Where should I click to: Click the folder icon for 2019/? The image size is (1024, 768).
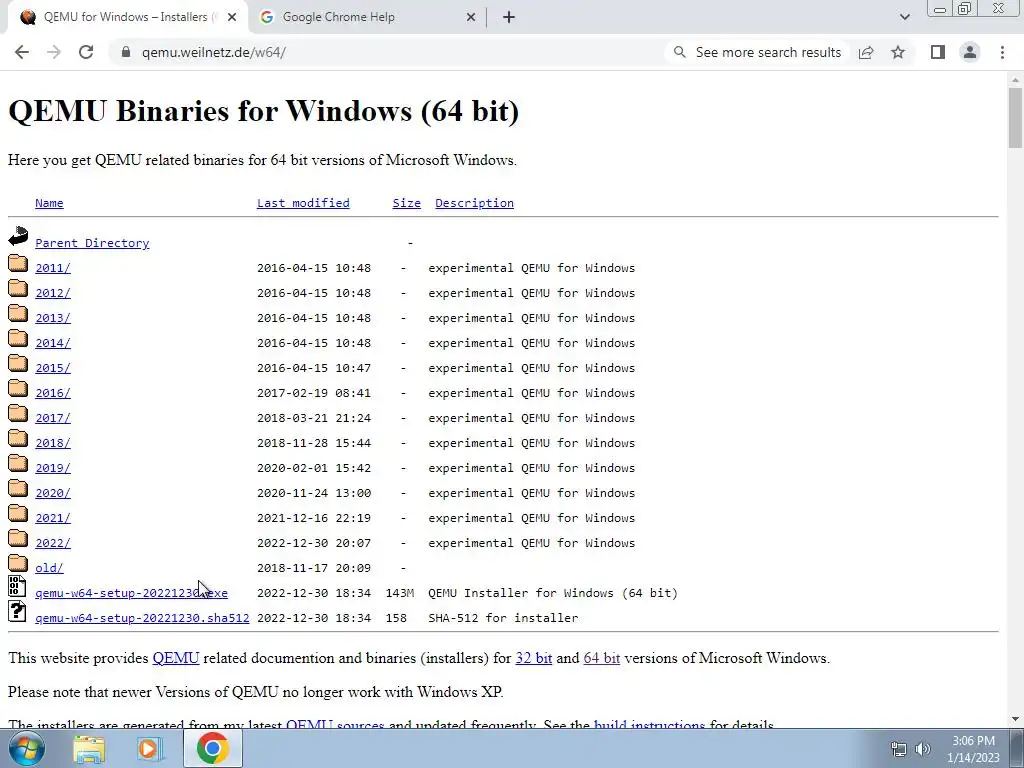18,463
